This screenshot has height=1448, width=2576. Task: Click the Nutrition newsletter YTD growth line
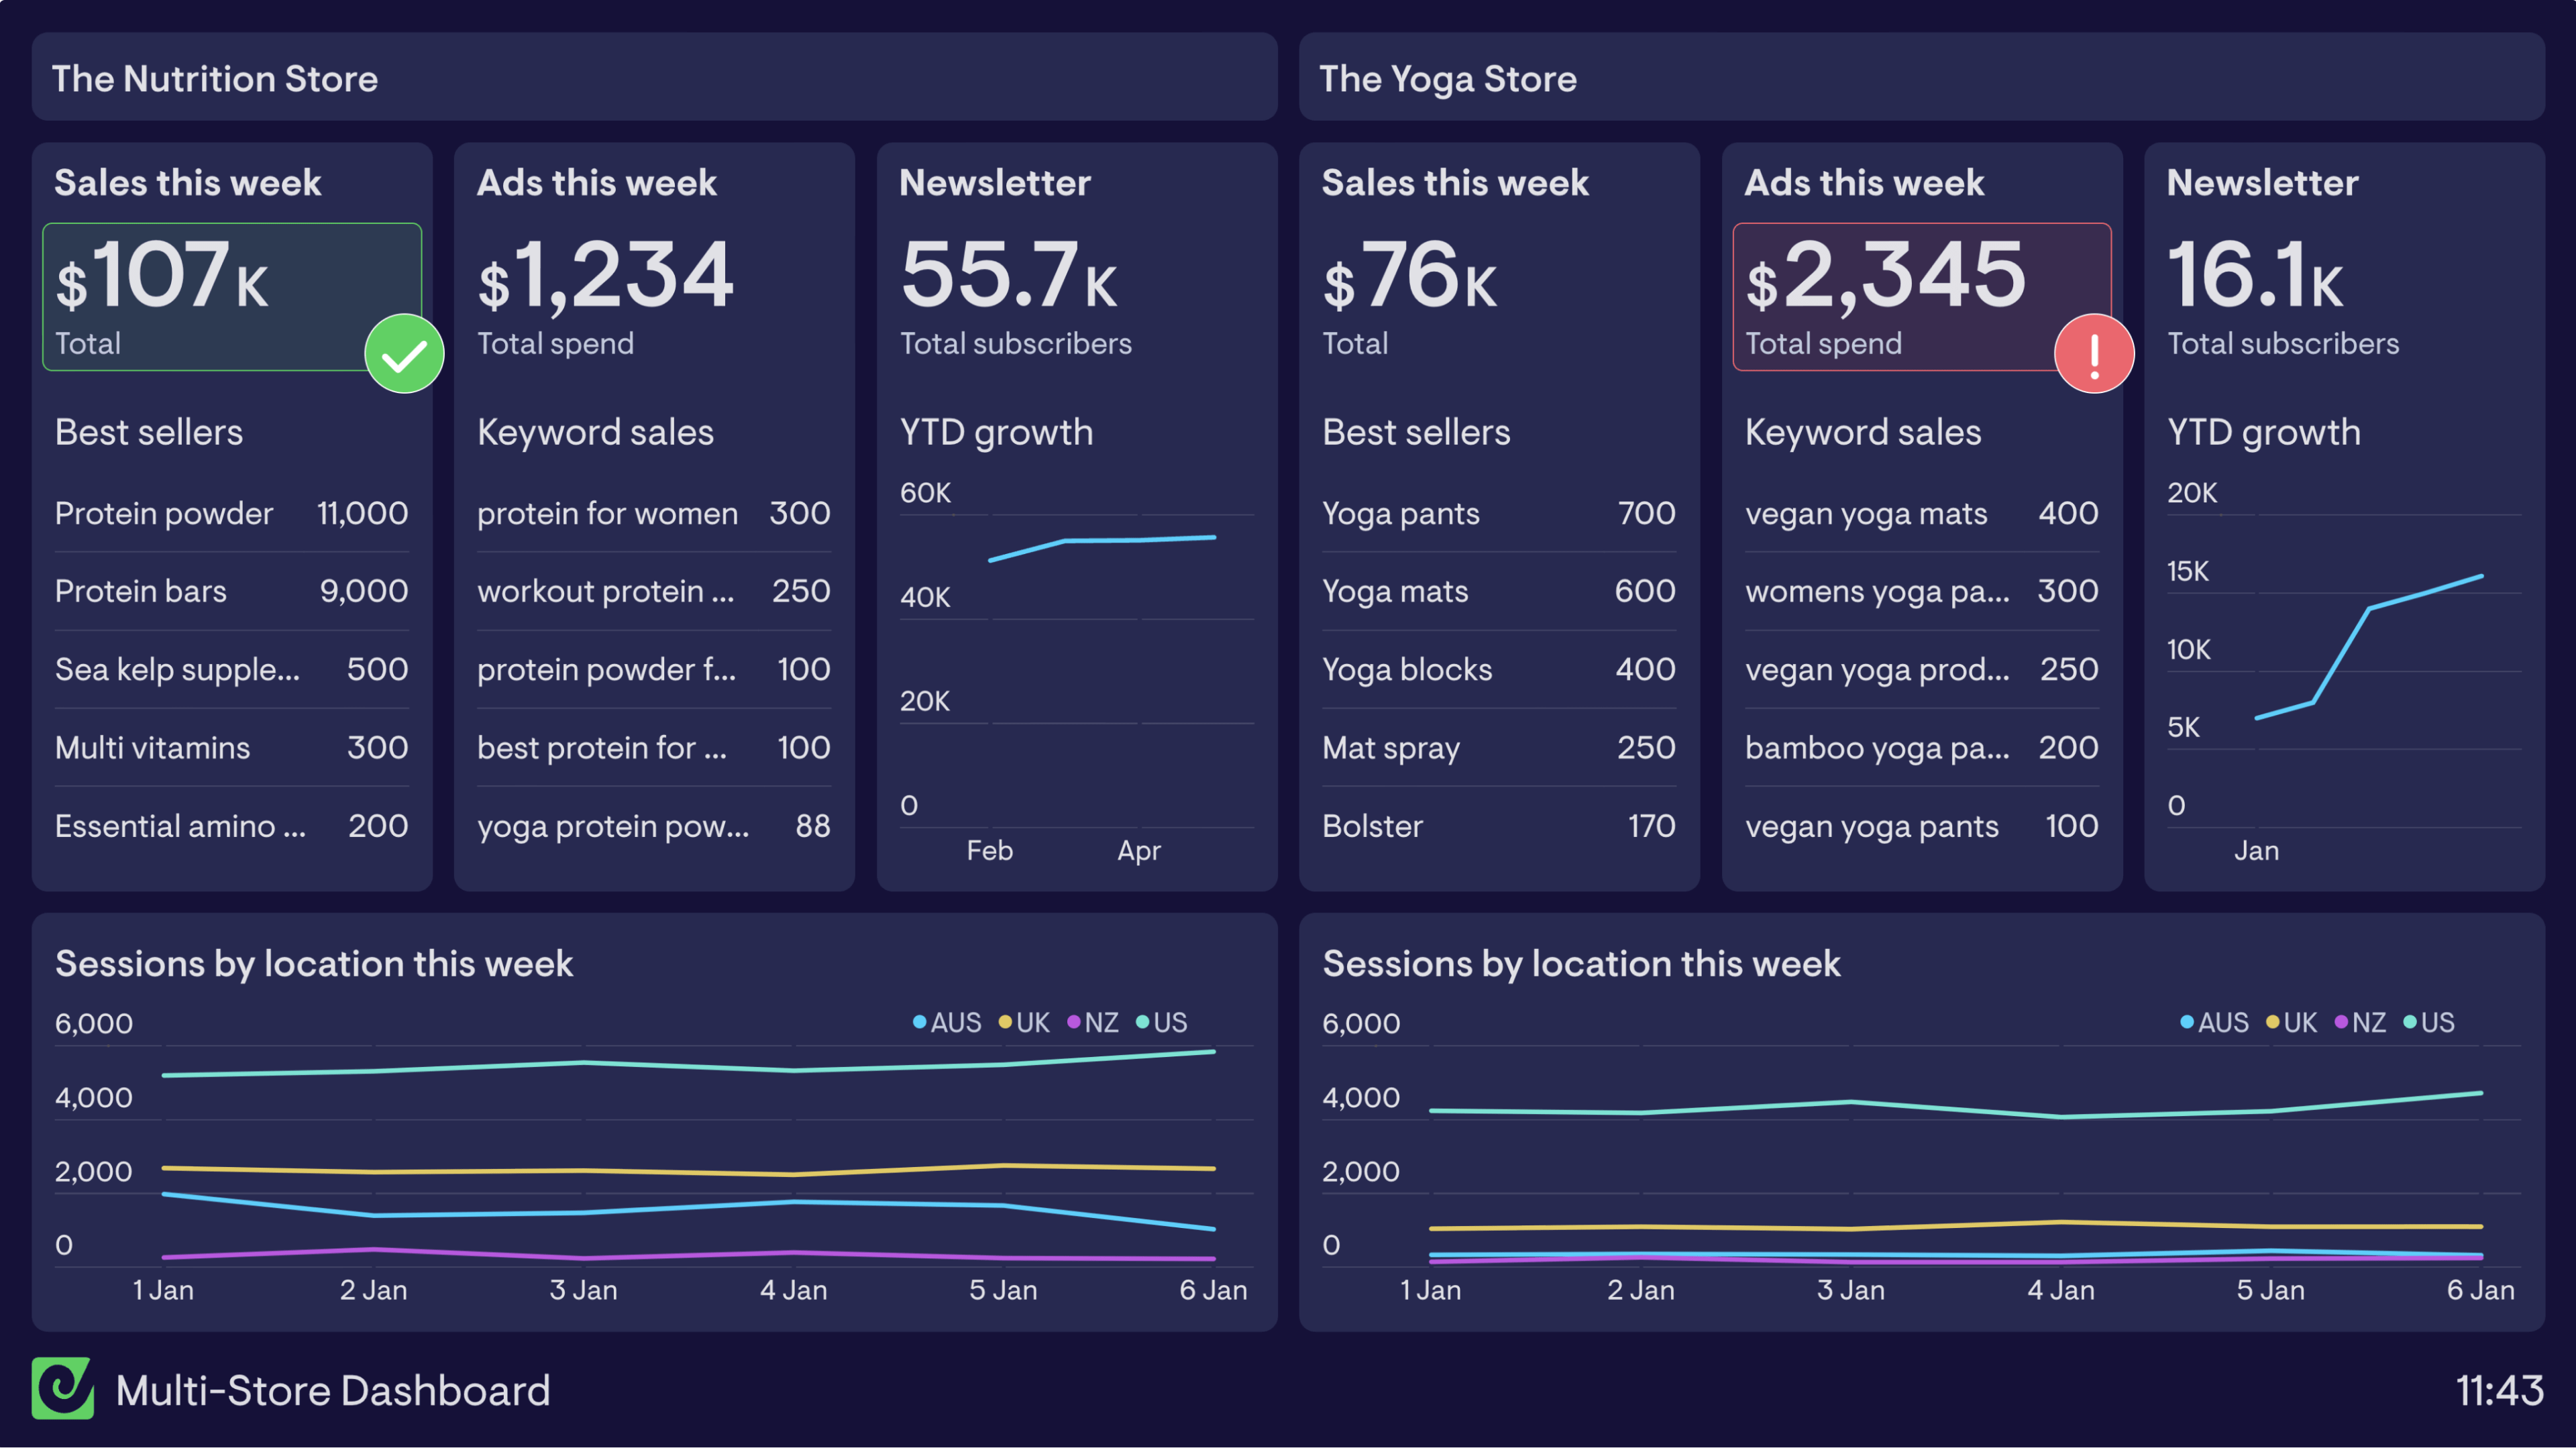1100,540
